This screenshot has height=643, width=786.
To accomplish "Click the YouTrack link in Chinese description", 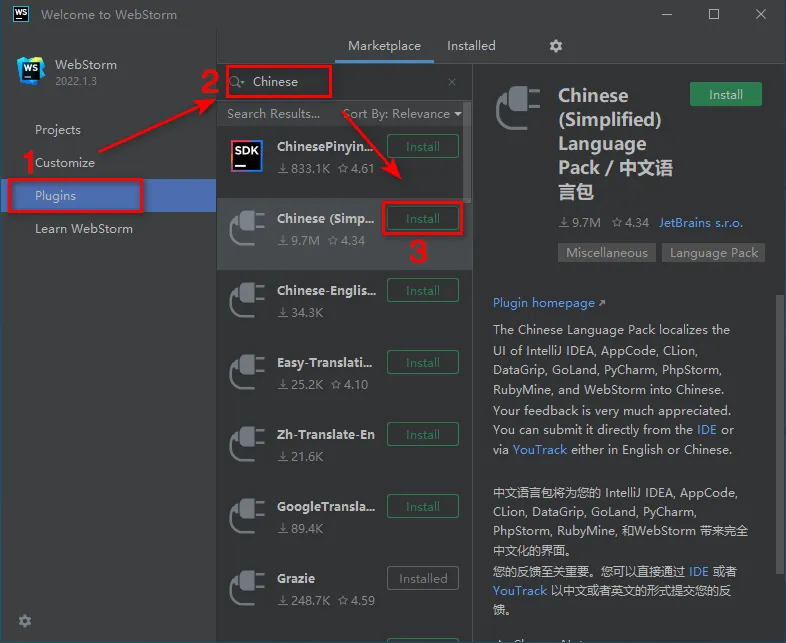I will (x=520, y=591).
